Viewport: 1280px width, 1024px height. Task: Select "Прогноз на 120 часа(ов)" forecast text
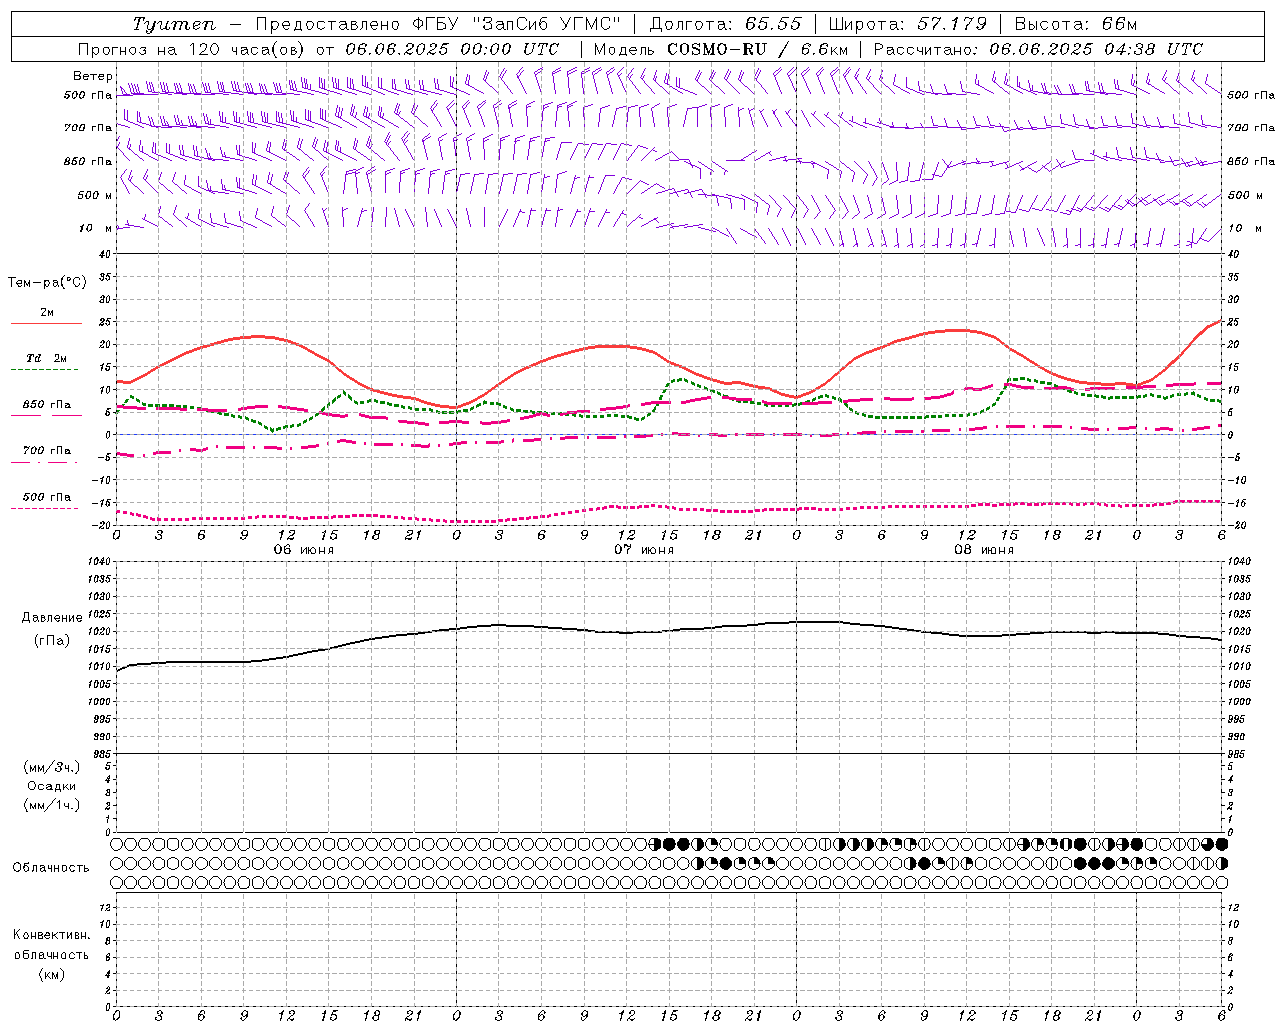click(192, 49)
